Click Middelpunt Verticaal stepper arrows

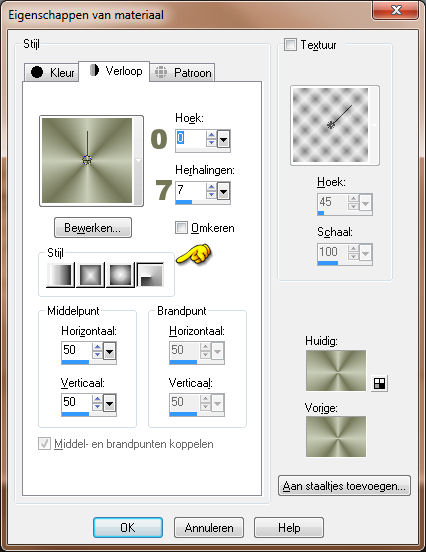click(97, 403)
